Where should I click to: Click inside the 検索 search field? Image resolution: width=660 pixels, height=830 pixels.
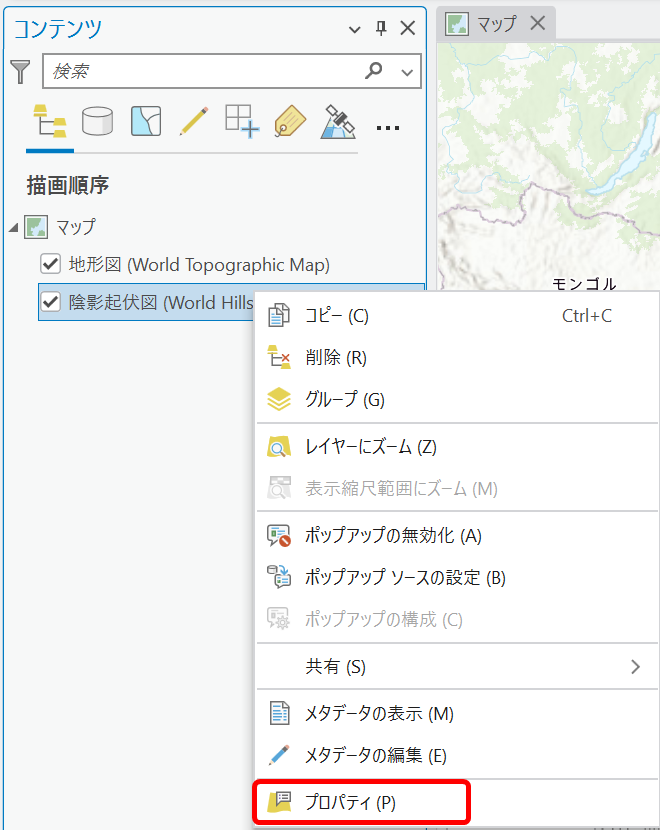200,71
